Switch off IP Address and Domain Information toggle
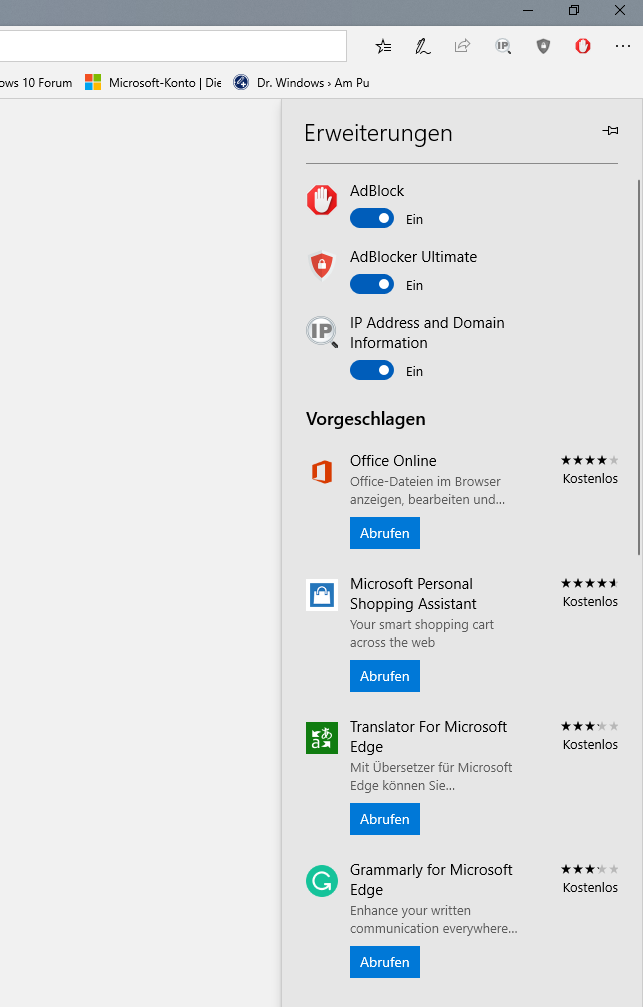This screenshot has width=643, height=1007. [372, 371]
